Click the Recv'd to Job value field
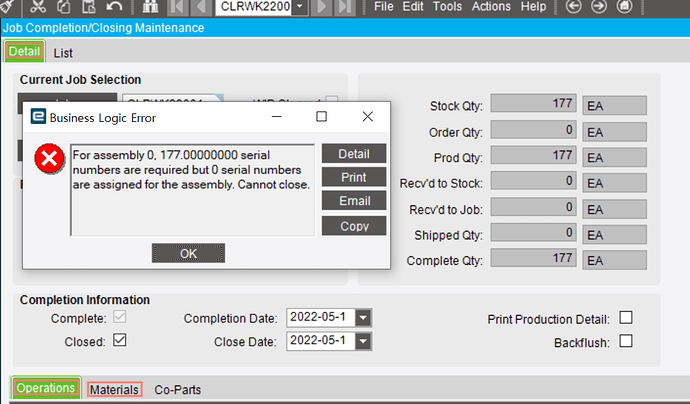 (533, 207)
